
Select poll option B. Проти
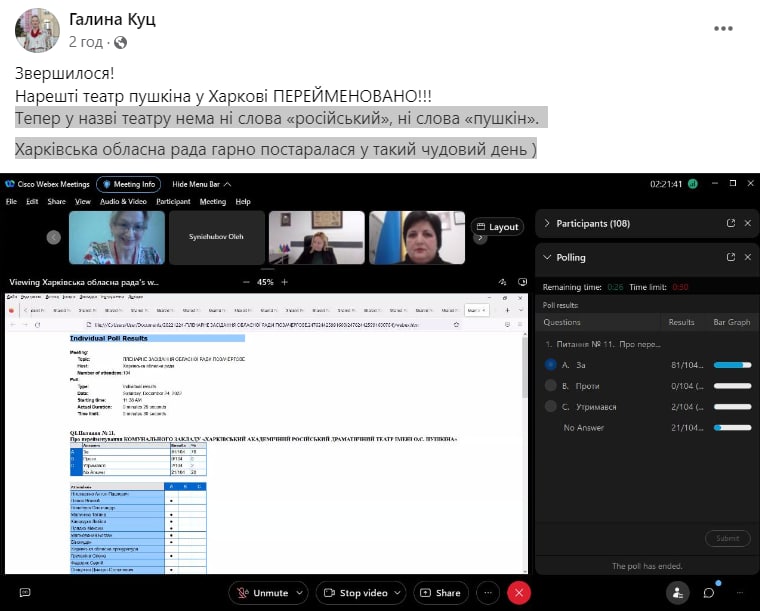coord(551,385)
